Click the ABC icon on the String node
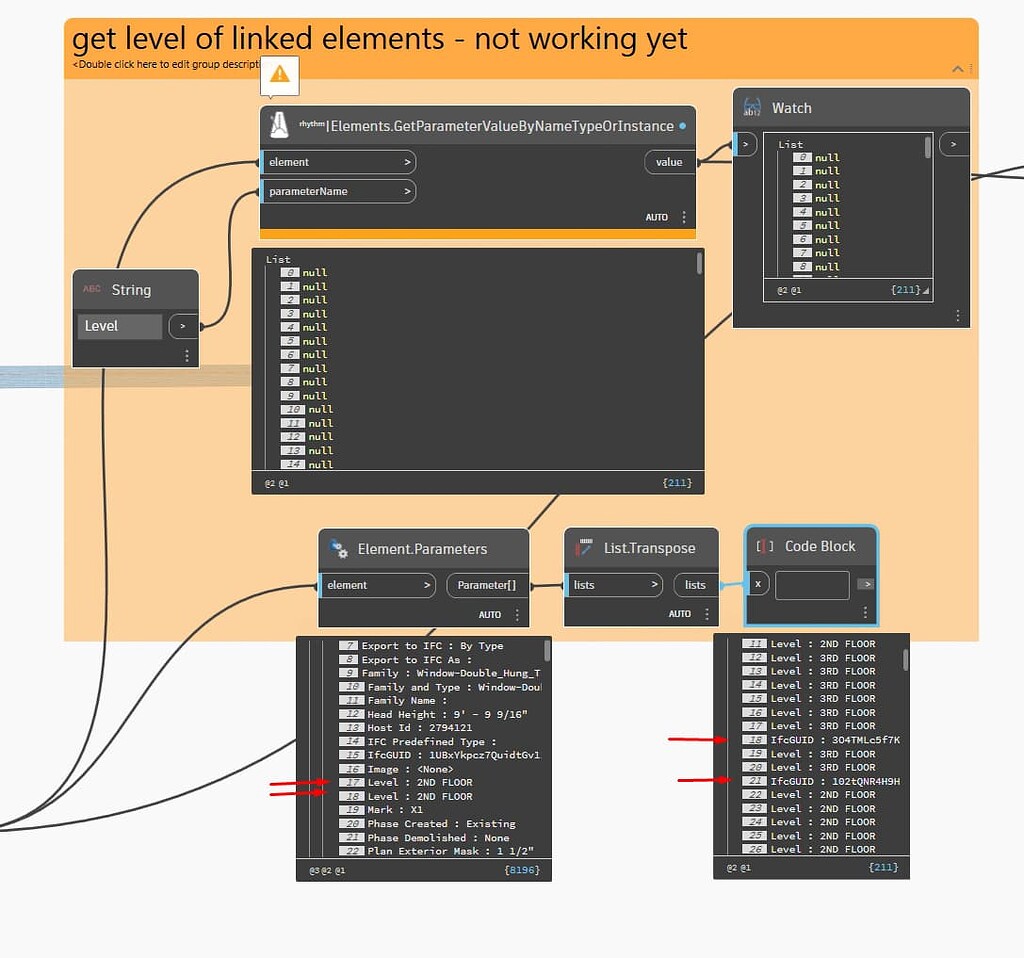This screenshot has height=958, width=1024. tap(91, 289)
